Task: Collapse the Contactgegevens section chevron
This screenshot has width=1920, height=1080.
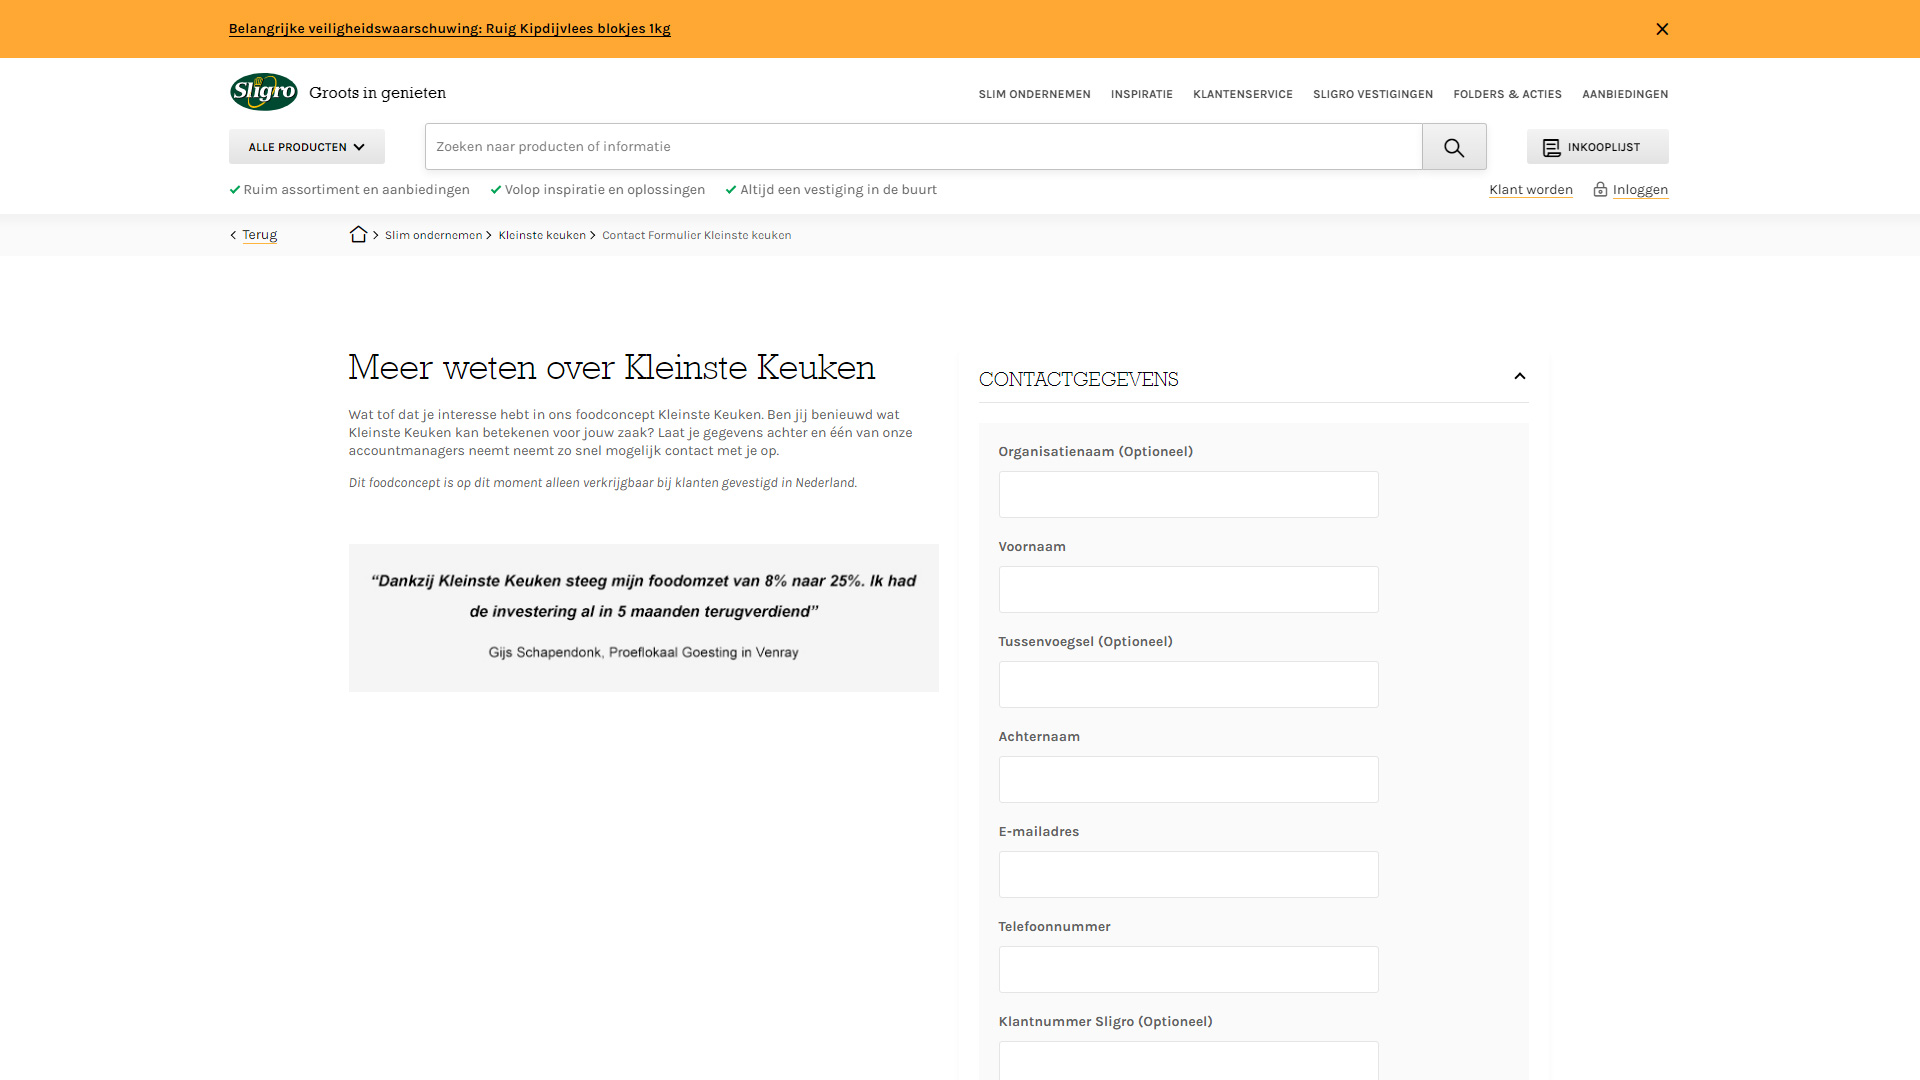Action: (1519, 377)
